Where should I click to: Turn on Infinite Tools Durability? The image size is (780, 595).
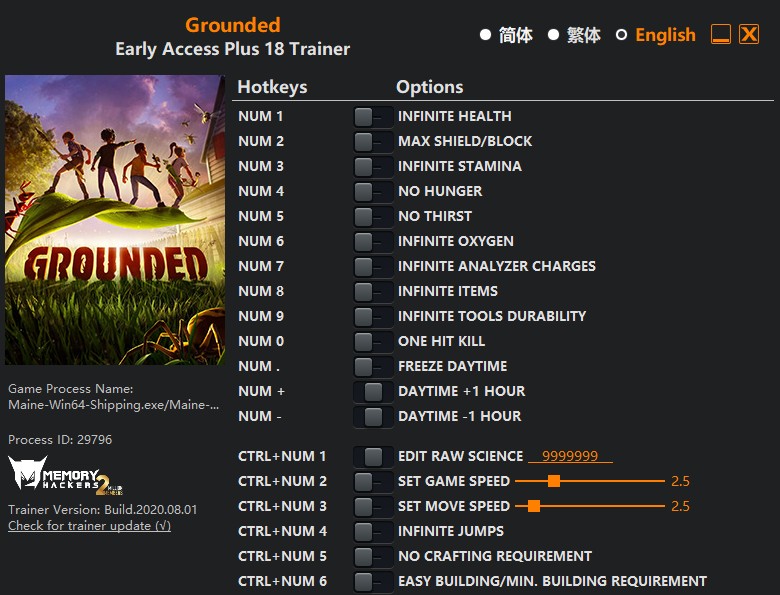pos(373,317)
